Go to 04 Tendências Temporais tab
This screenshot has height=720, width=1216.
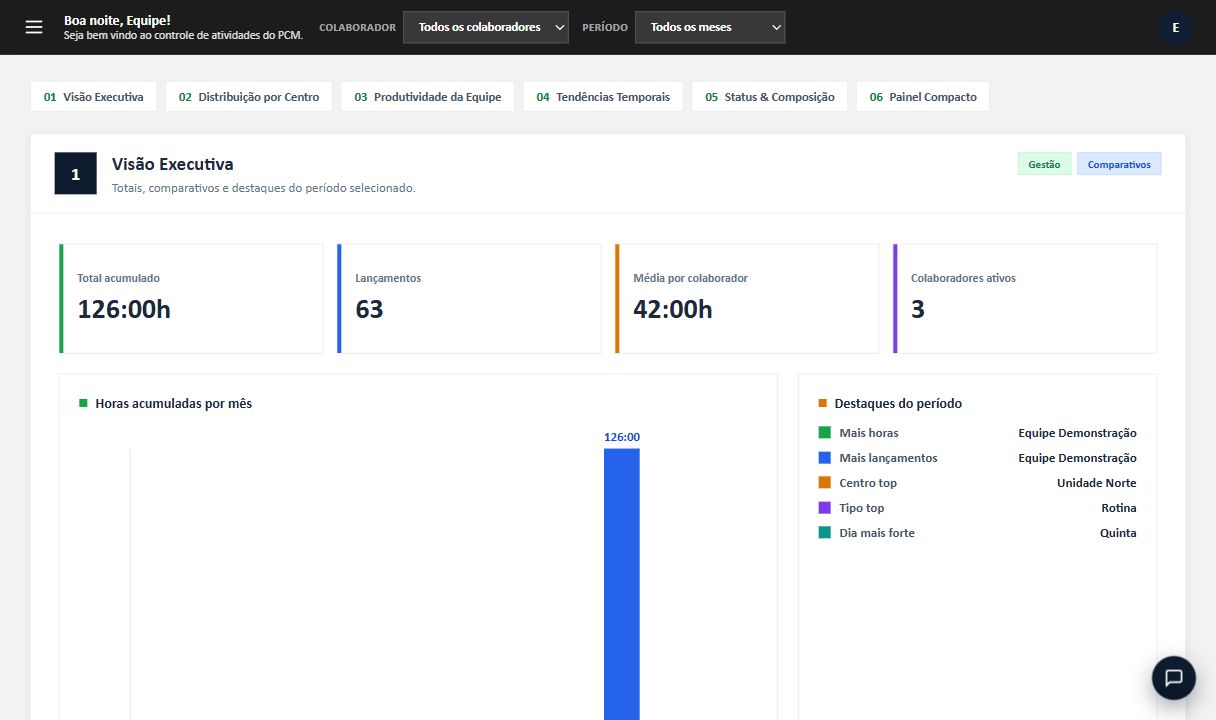pos(603,97)
